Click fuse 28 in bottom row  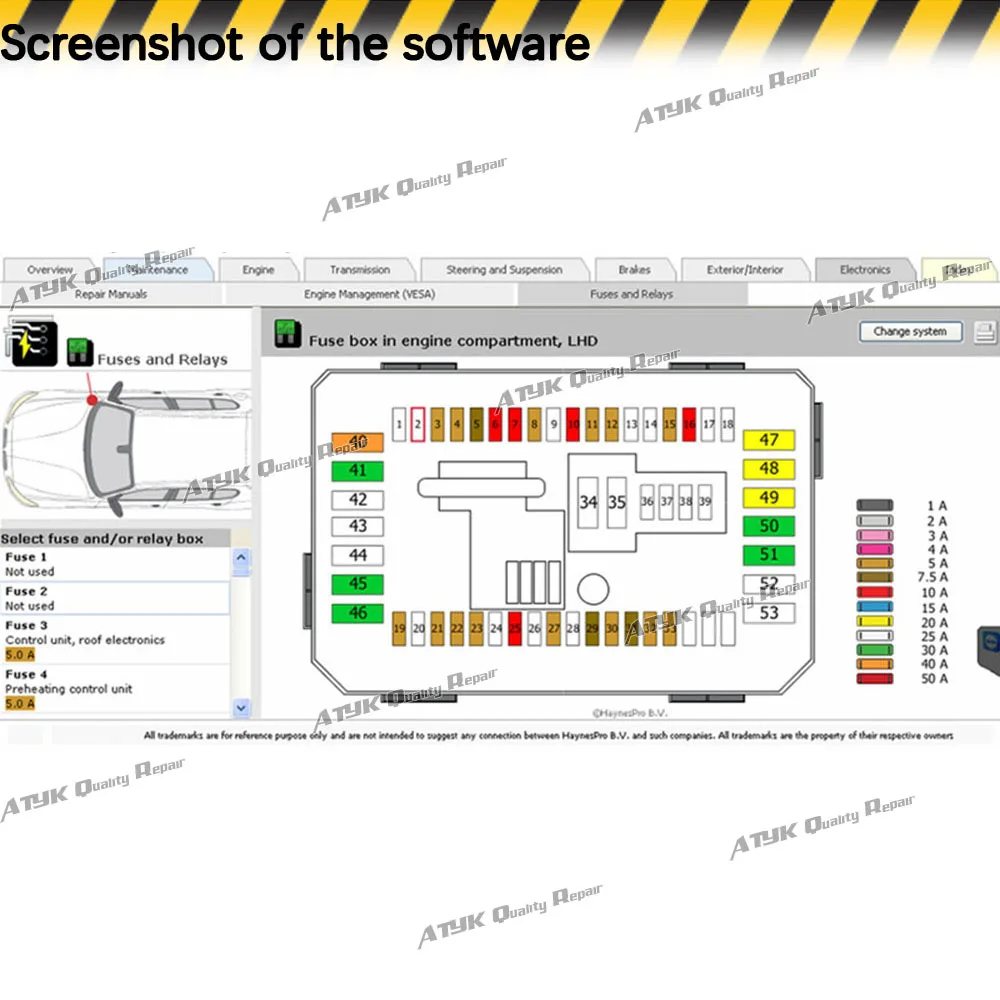pyautogui.click(x=573, y=629)
